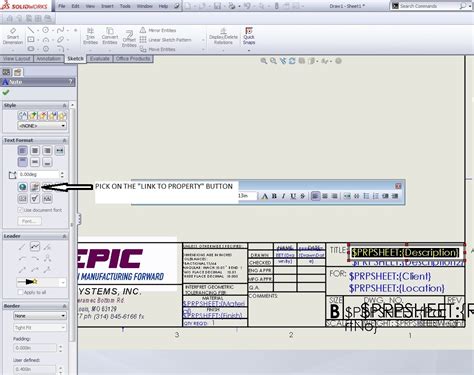
Task: Open the Tools menu
Action: pos(125,6)
